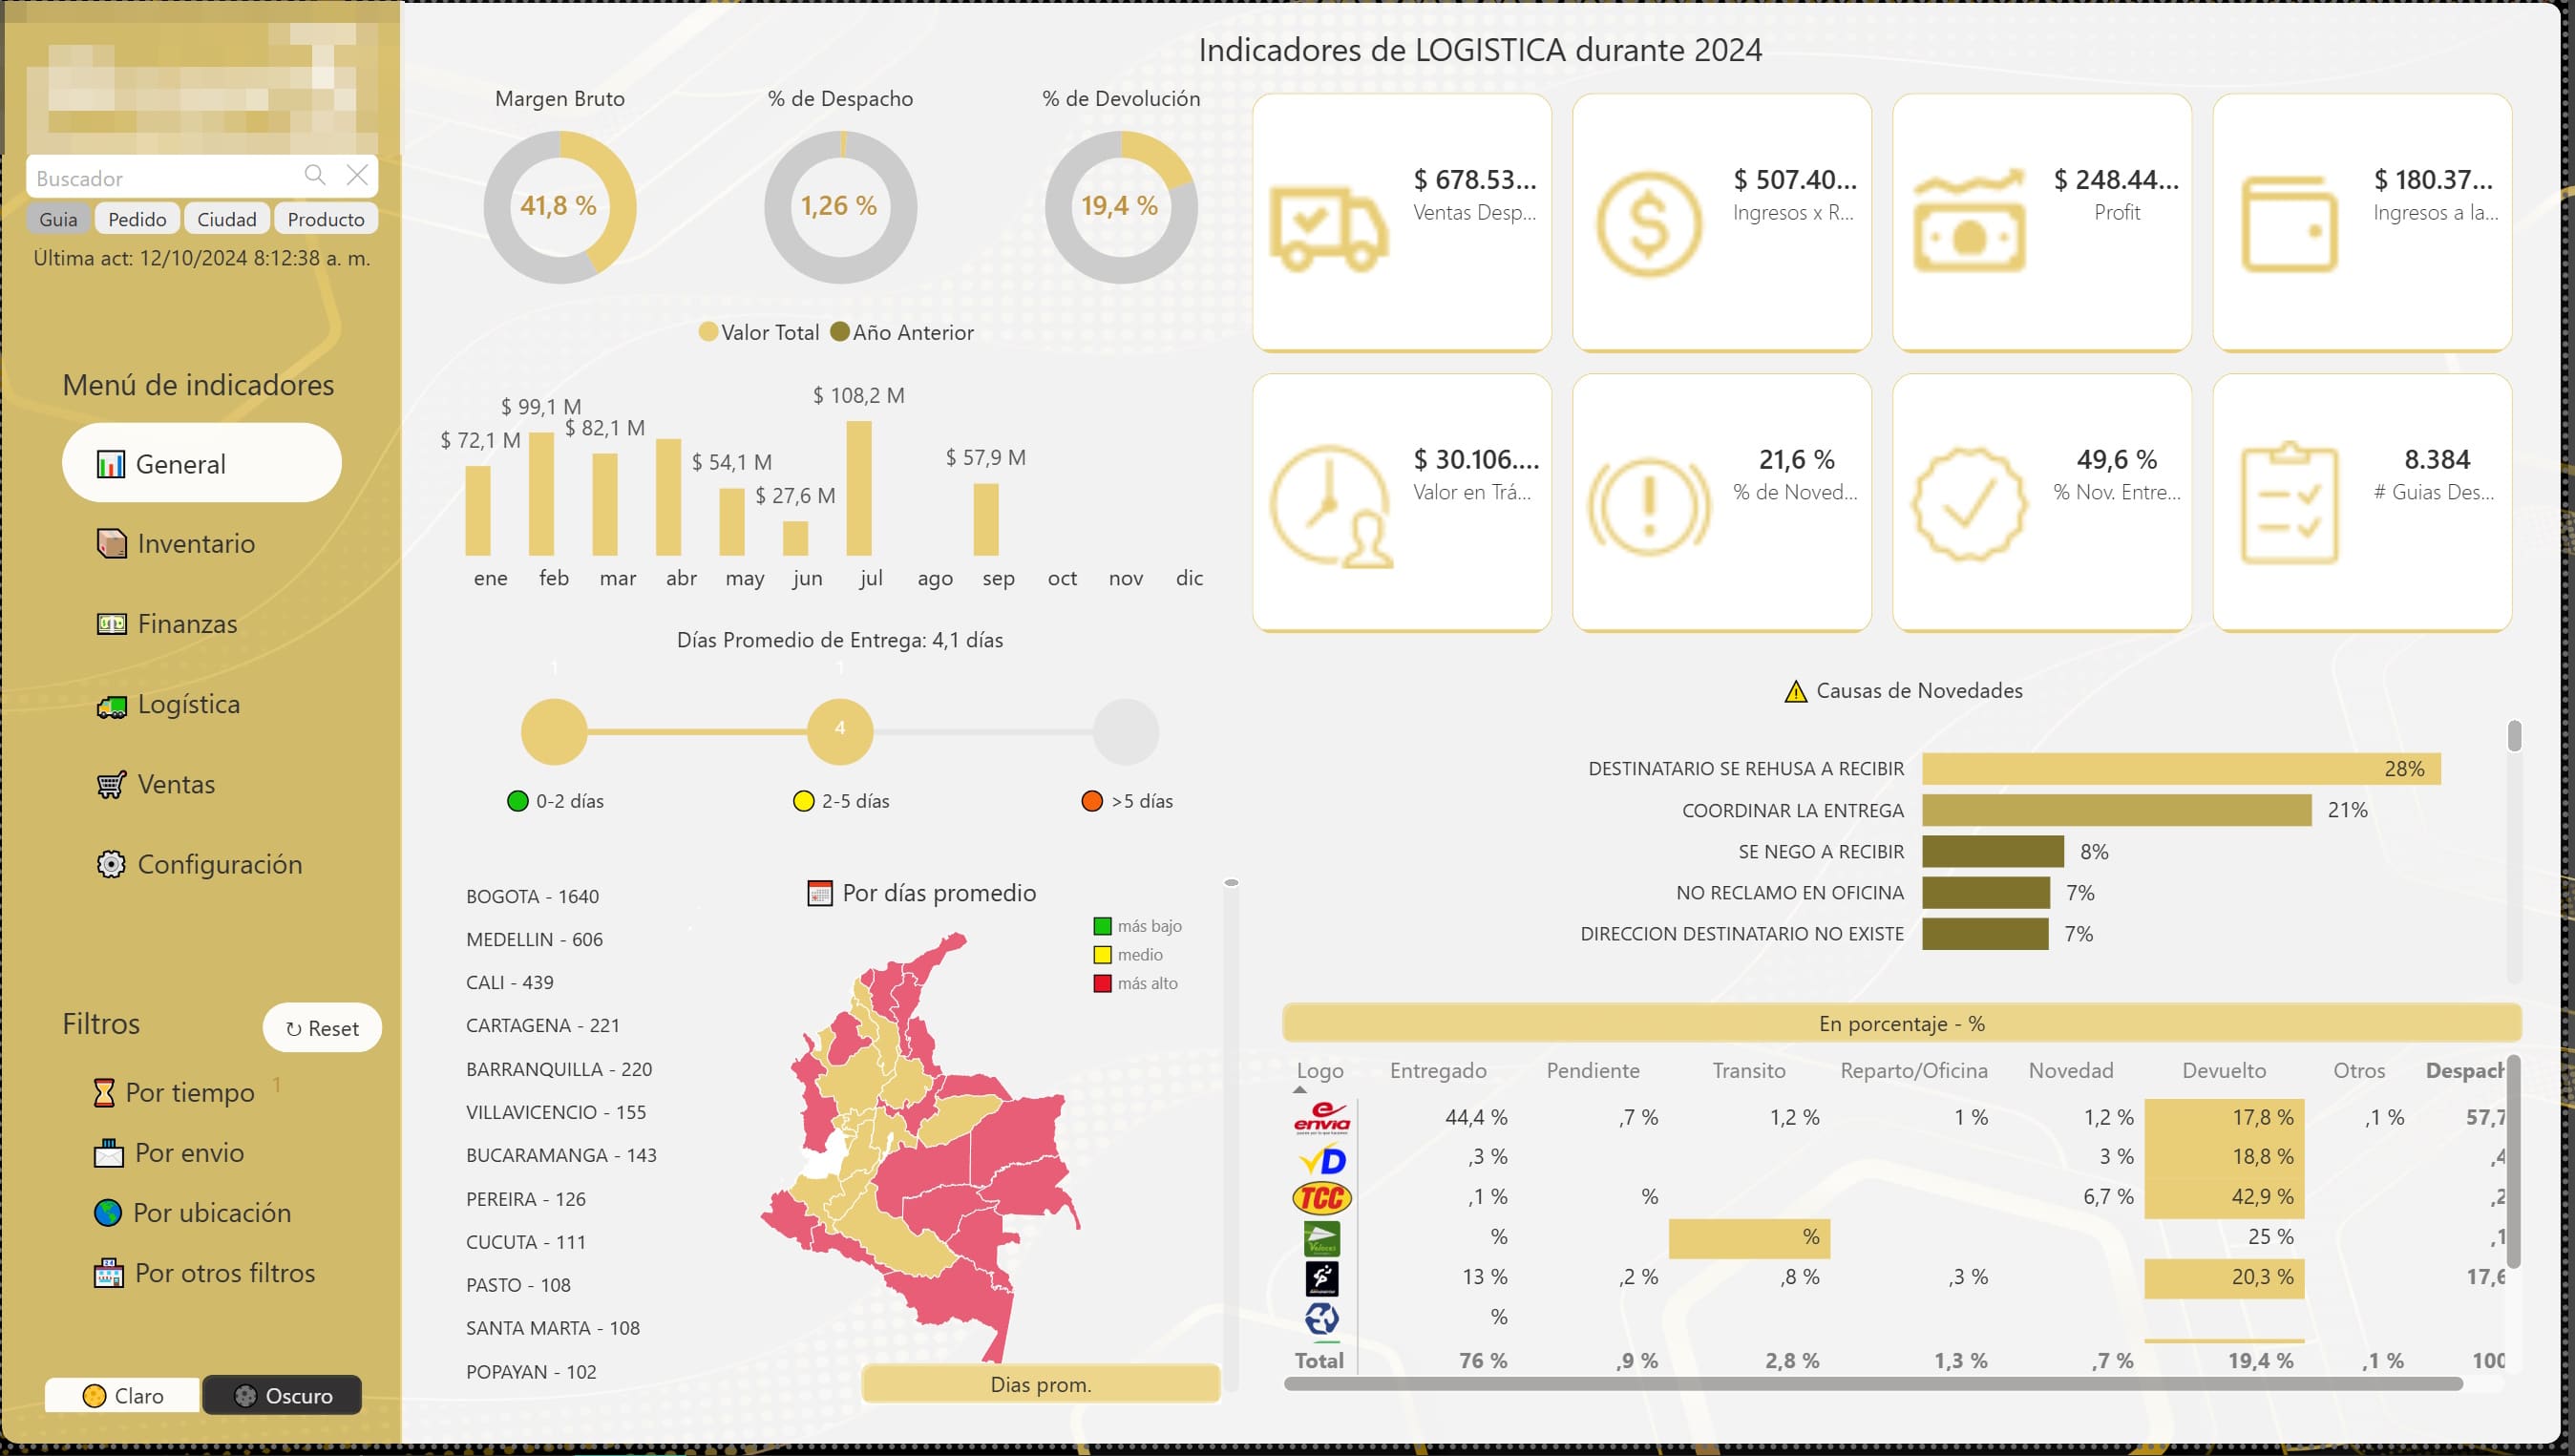Click the alert % de Novedad icon

[1649, 505]
